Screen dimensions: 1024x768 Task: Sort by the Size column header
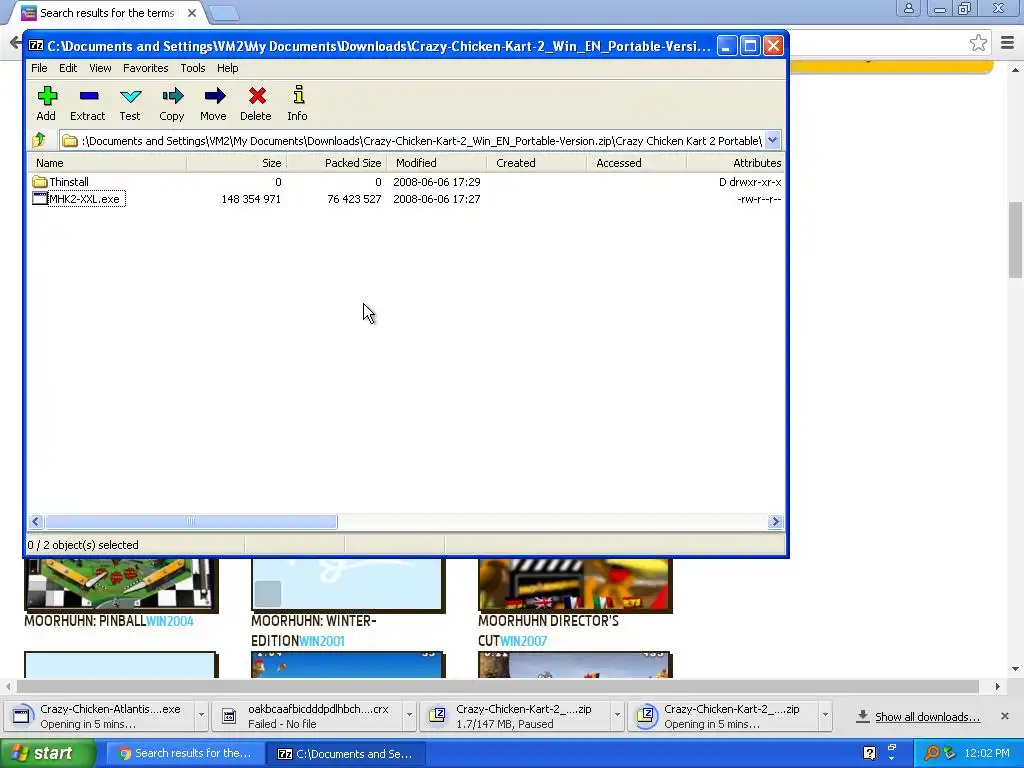pos(236,163)
